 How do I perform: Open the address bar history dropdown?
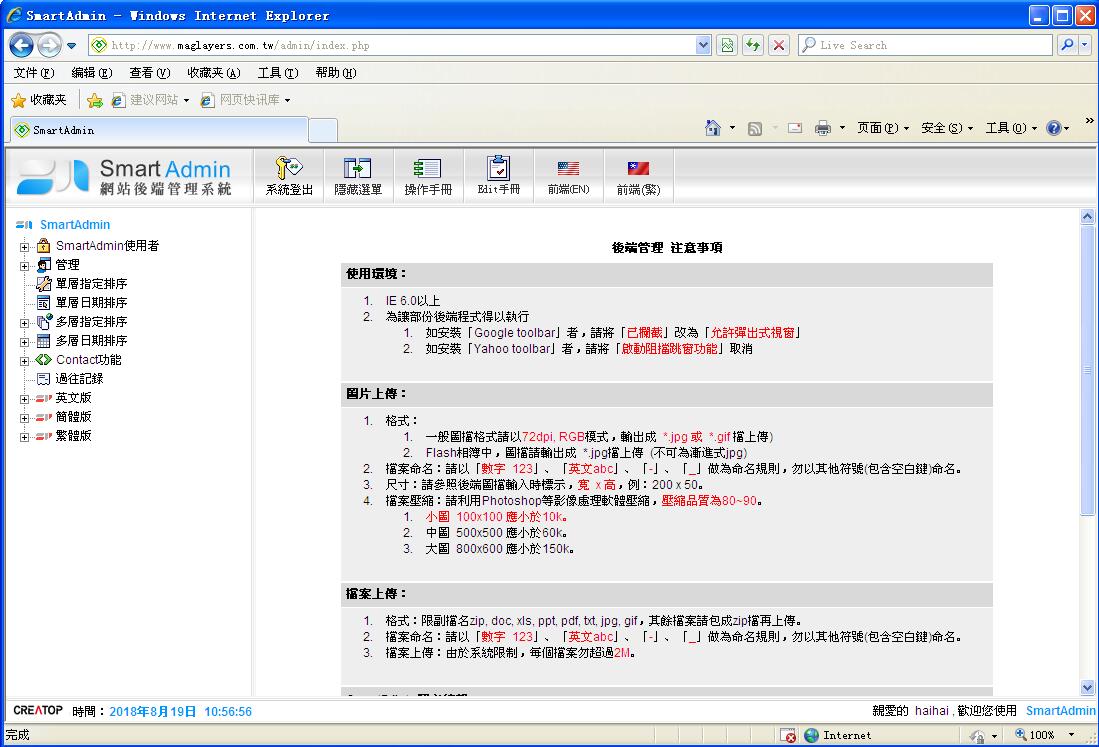point(703,46)
